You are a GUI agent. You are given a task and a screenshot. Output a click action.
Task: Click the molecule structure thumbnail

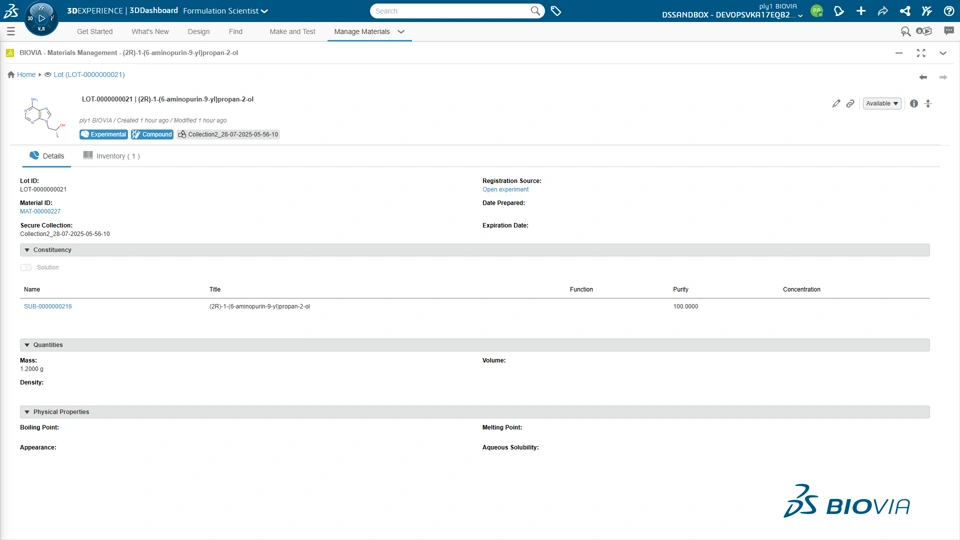(44, 116)
